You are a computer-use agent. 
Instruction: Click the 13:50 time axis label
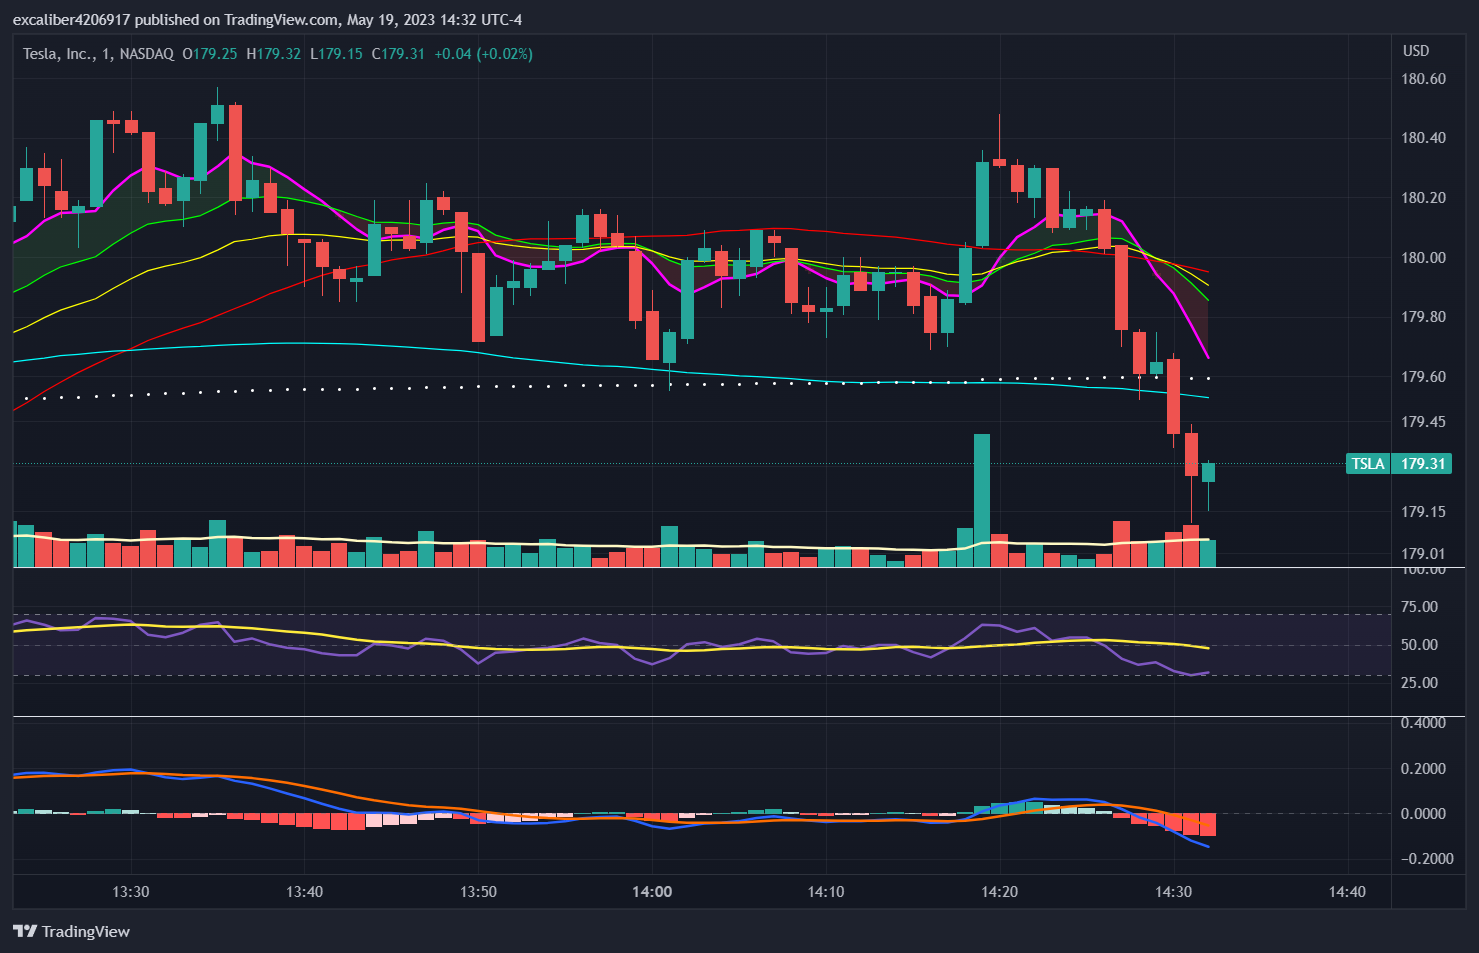click(x=478, y=892)
